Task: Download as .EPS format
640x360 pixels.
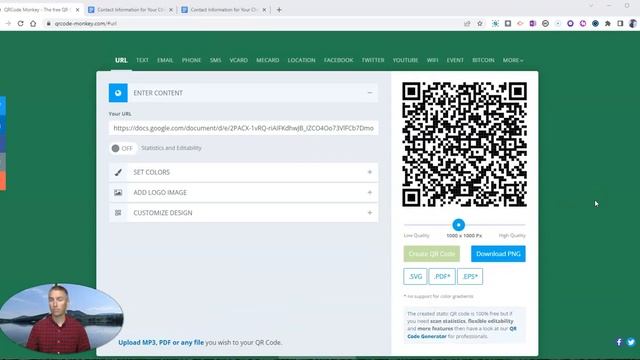Action: pos(470,276)
